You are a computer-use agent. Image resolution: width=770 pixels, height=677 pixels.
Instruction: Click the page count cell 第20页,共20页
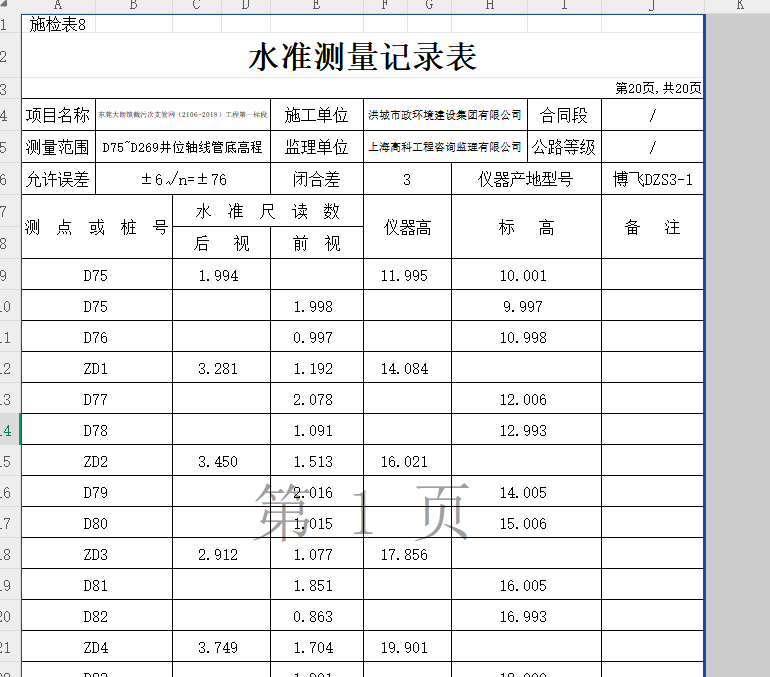658,89
